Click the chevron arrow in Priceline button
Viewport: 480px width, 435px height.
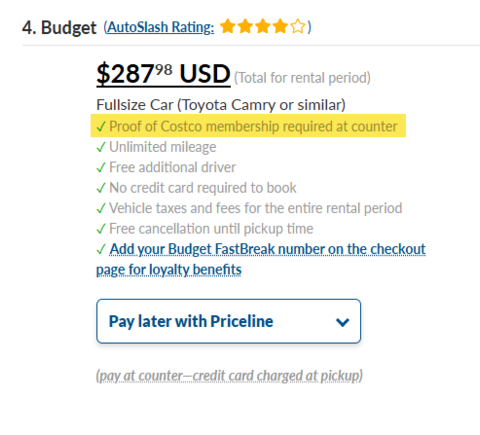(342, 322)
